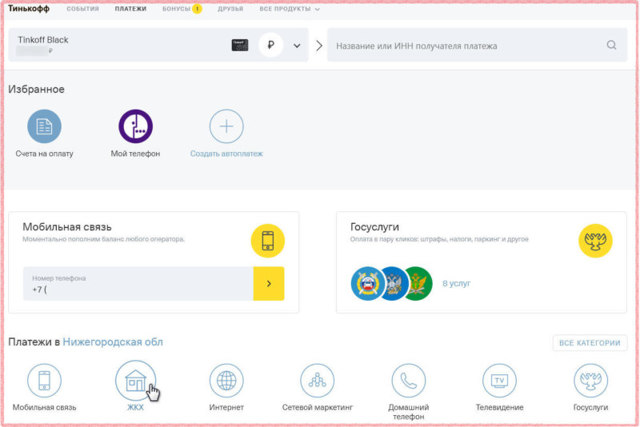Click the plus icon to add autopayment

pos(227,126)
